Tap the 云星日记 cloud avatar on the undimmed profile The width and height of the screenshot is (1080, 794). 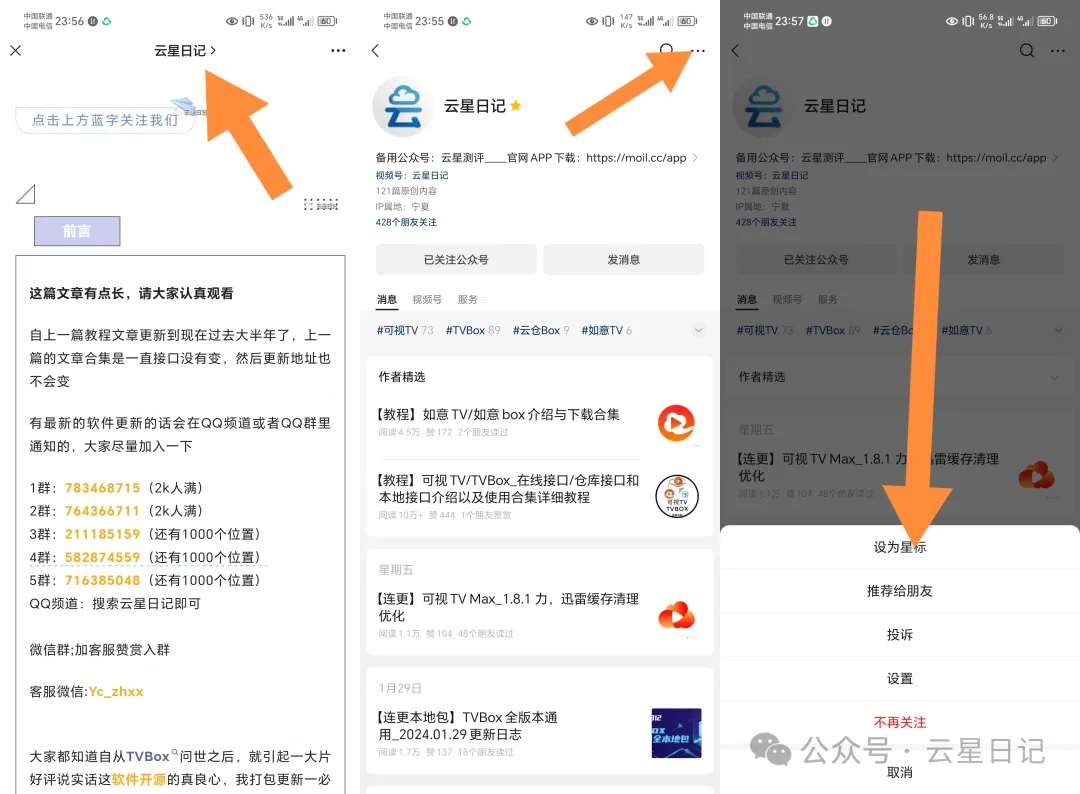404,106
